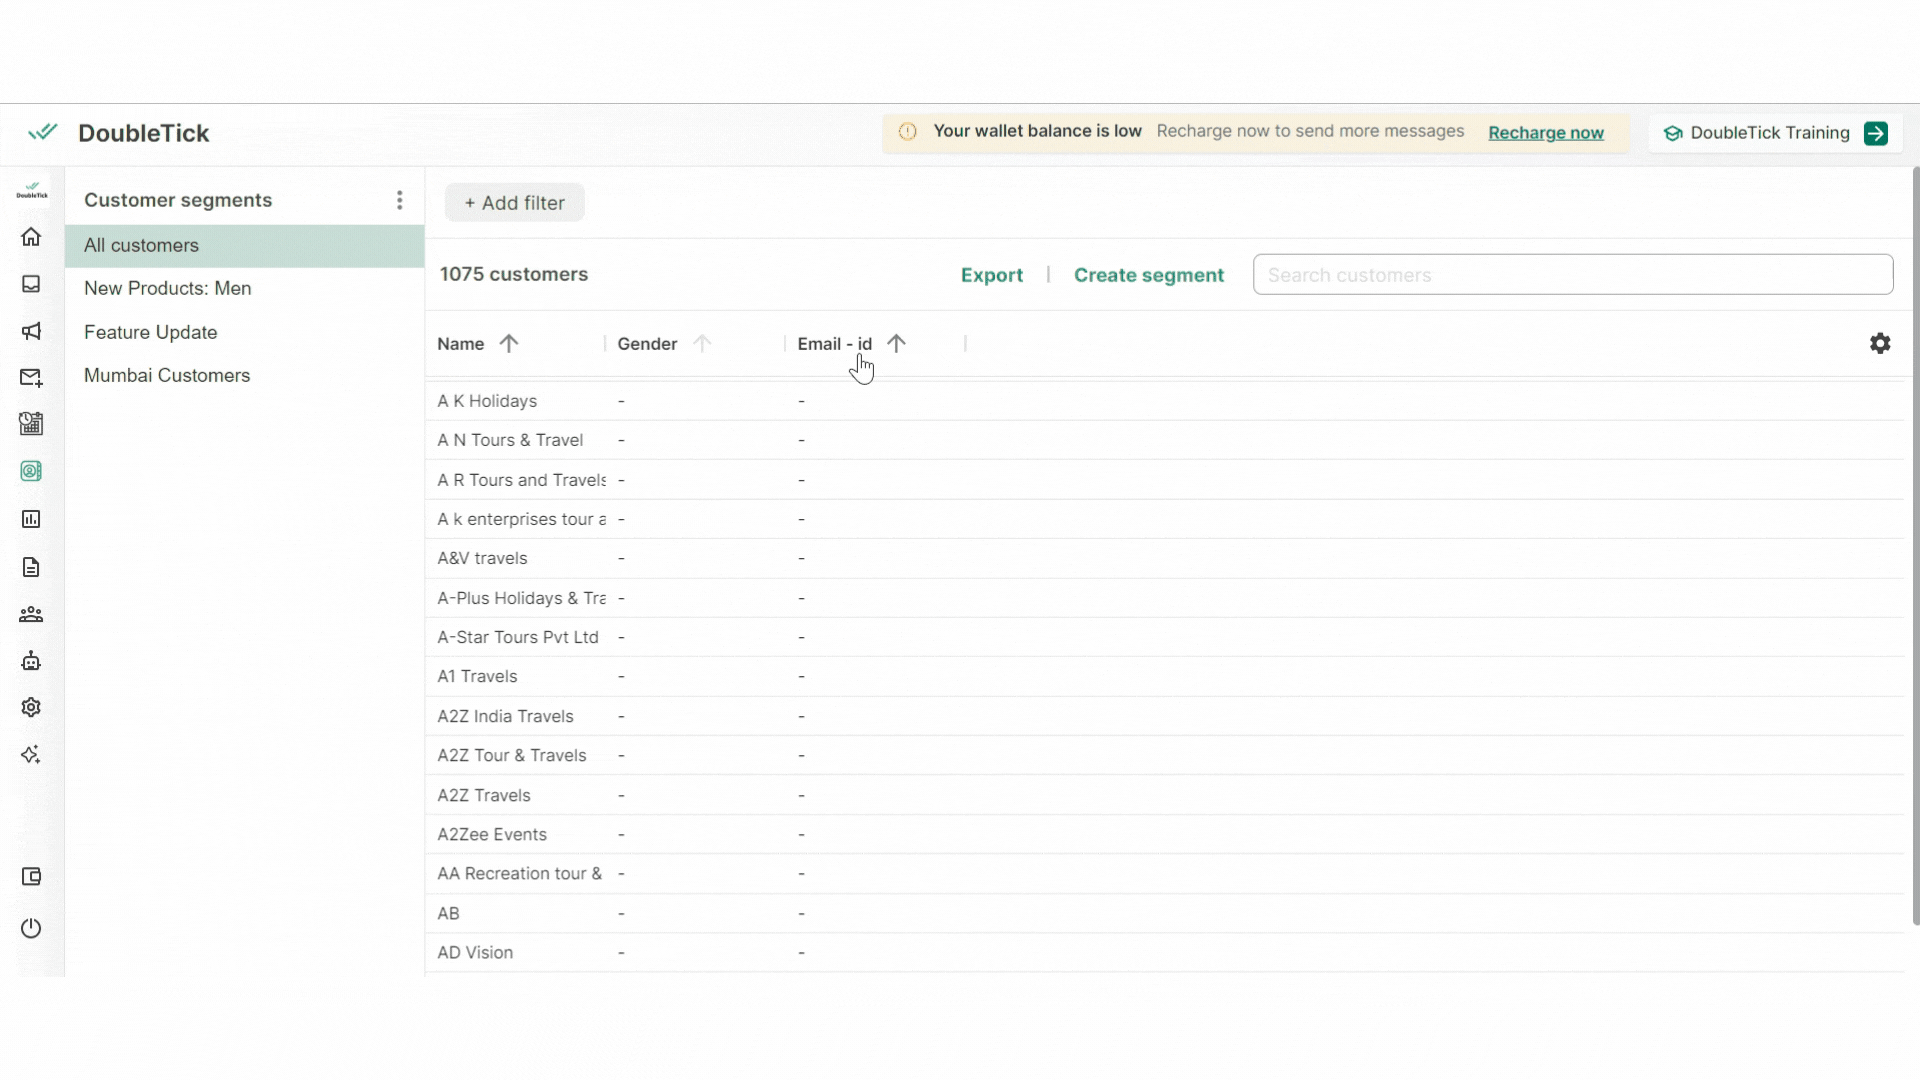1920x1080 pixels.
Task: Toggle sort arrow on Email - id column
Action: pyautogui.click(x=896, y=343)
